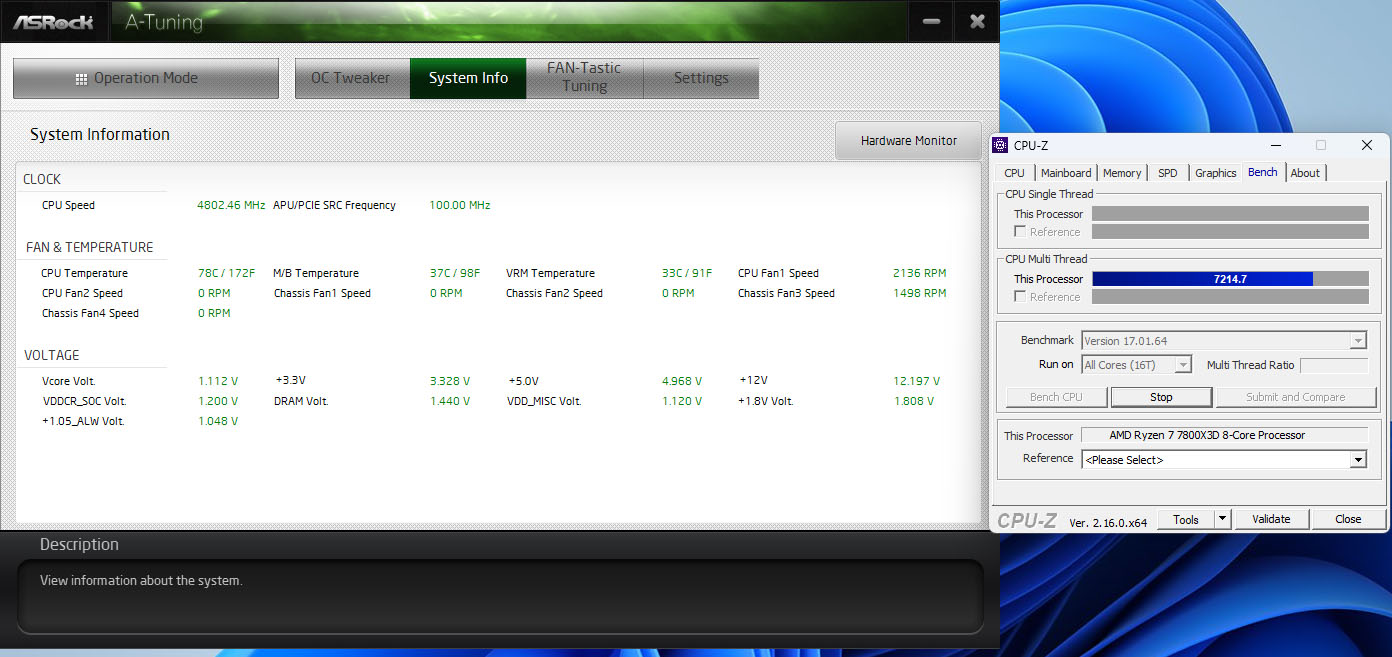Click the +1.8V Volt. value 1.808 V
The height and width of the screenshot is (657, 1392).
(x=914, y=401)
